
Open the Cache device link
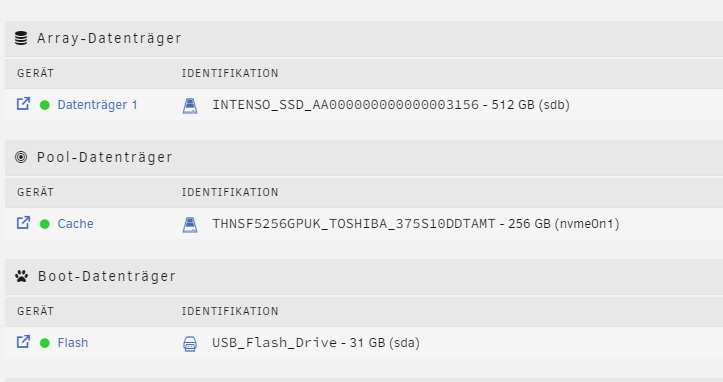tap(75, 224)
